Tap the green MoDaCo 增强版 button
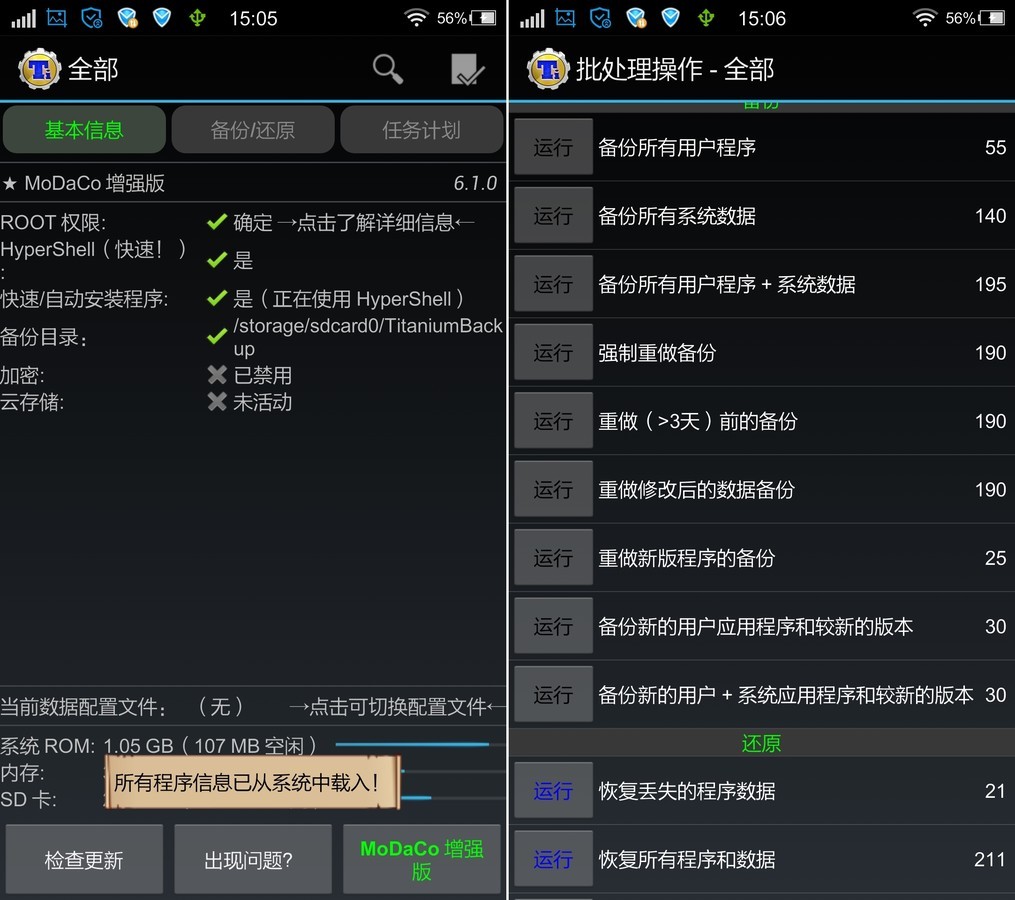This screenshot has height=900, width=1015. point(421,860)
